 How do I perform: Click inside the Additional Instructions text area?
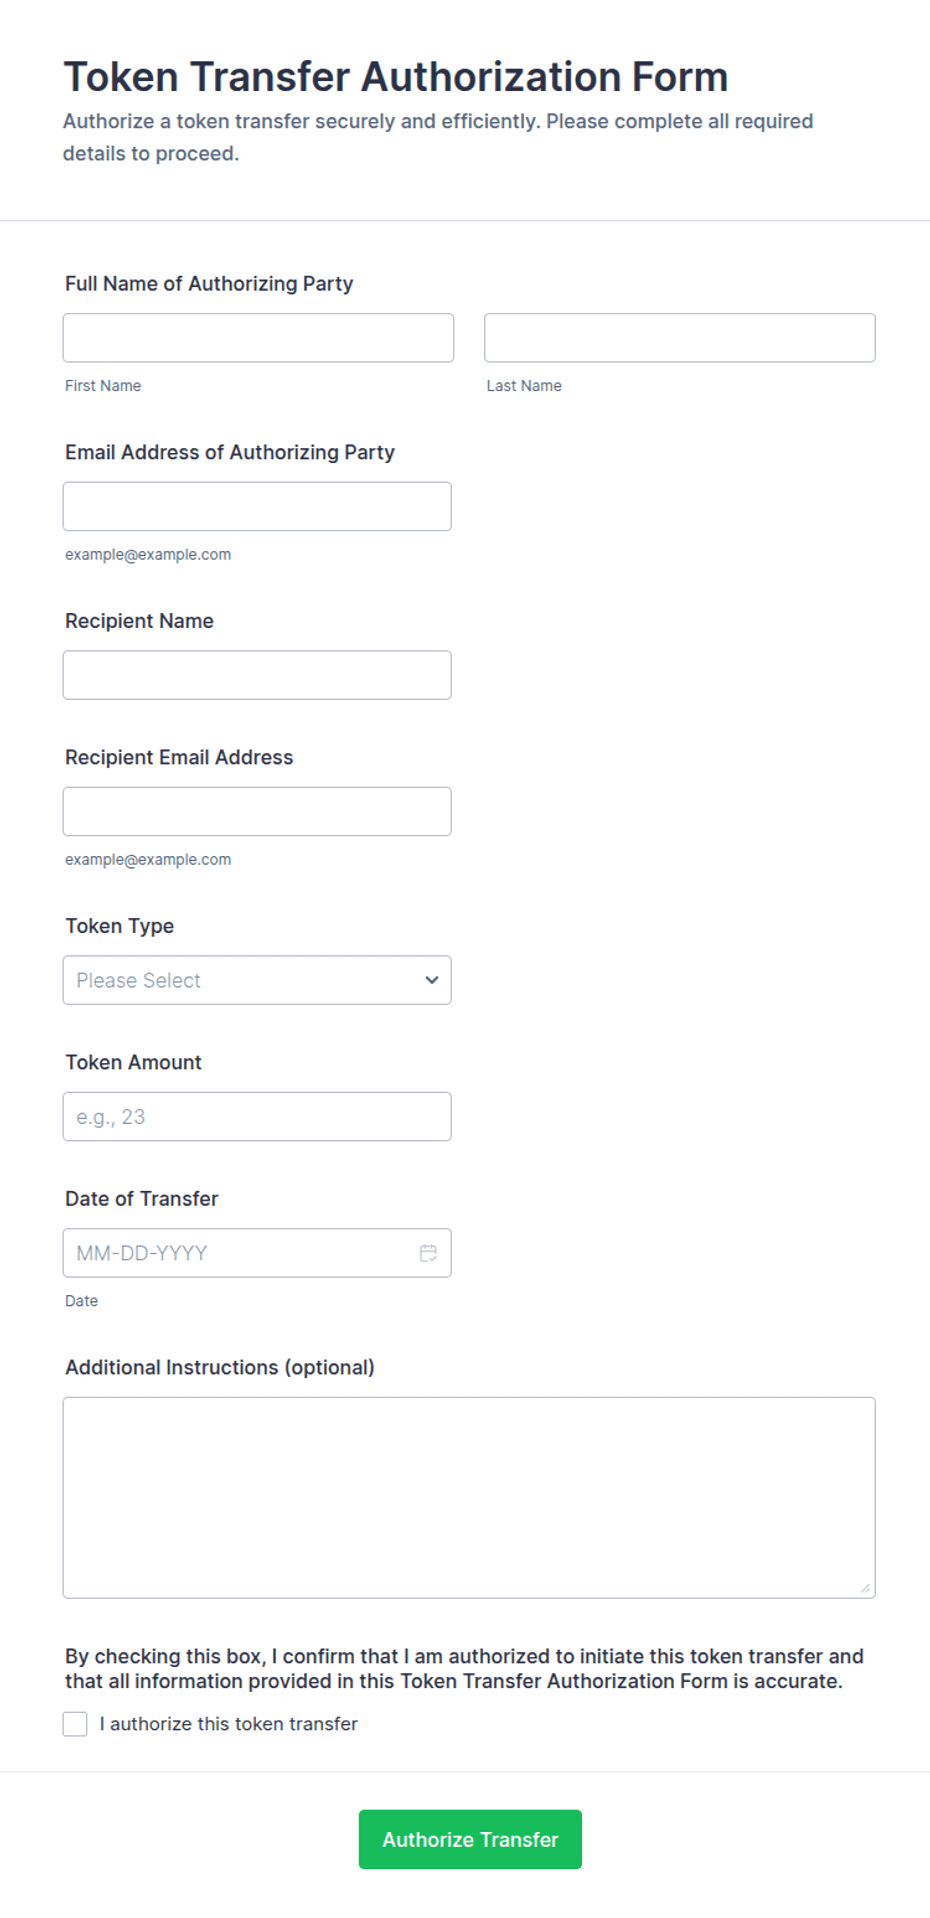[x=469, y=1498]
